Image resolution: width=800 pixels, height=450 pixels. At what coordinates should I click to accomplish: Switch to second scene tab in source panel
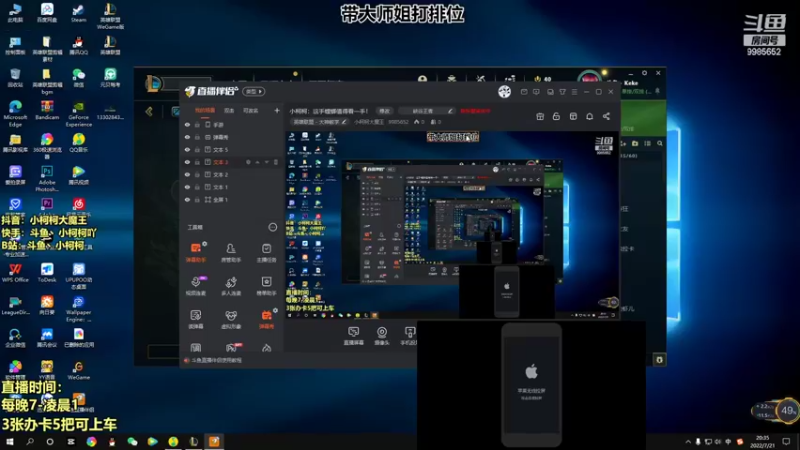230,110
